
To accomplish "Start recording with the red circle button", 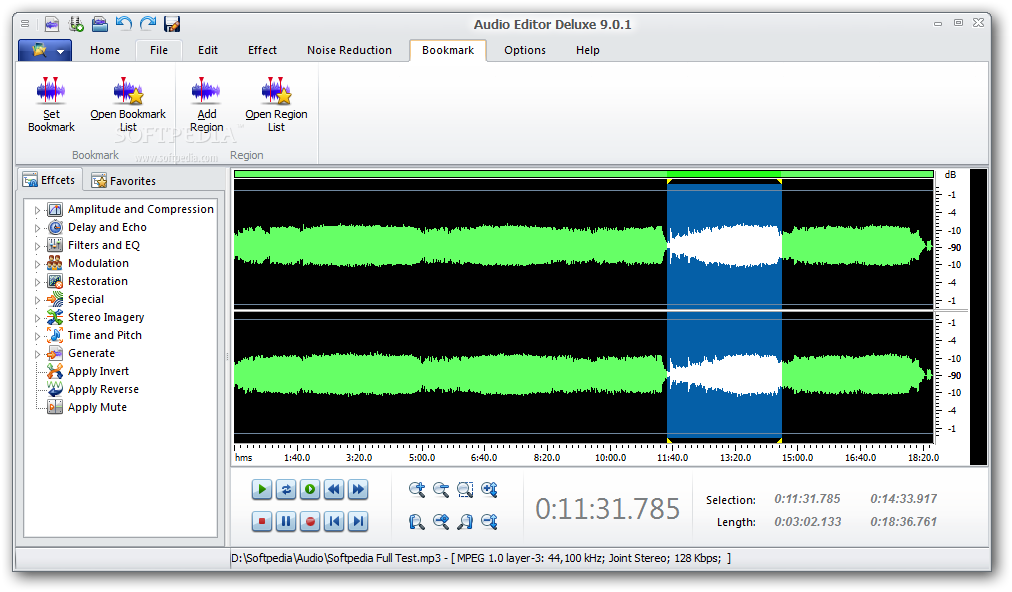I will tap(310, 521).
